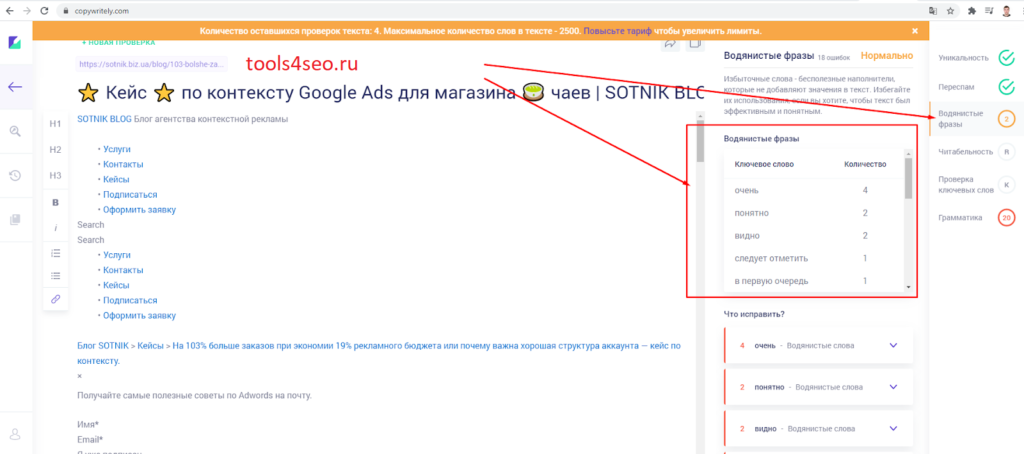Viewport: 1024px width, 454px height.
Task: Open the media control icon in the browser toolbar
Action: point(989,10)
